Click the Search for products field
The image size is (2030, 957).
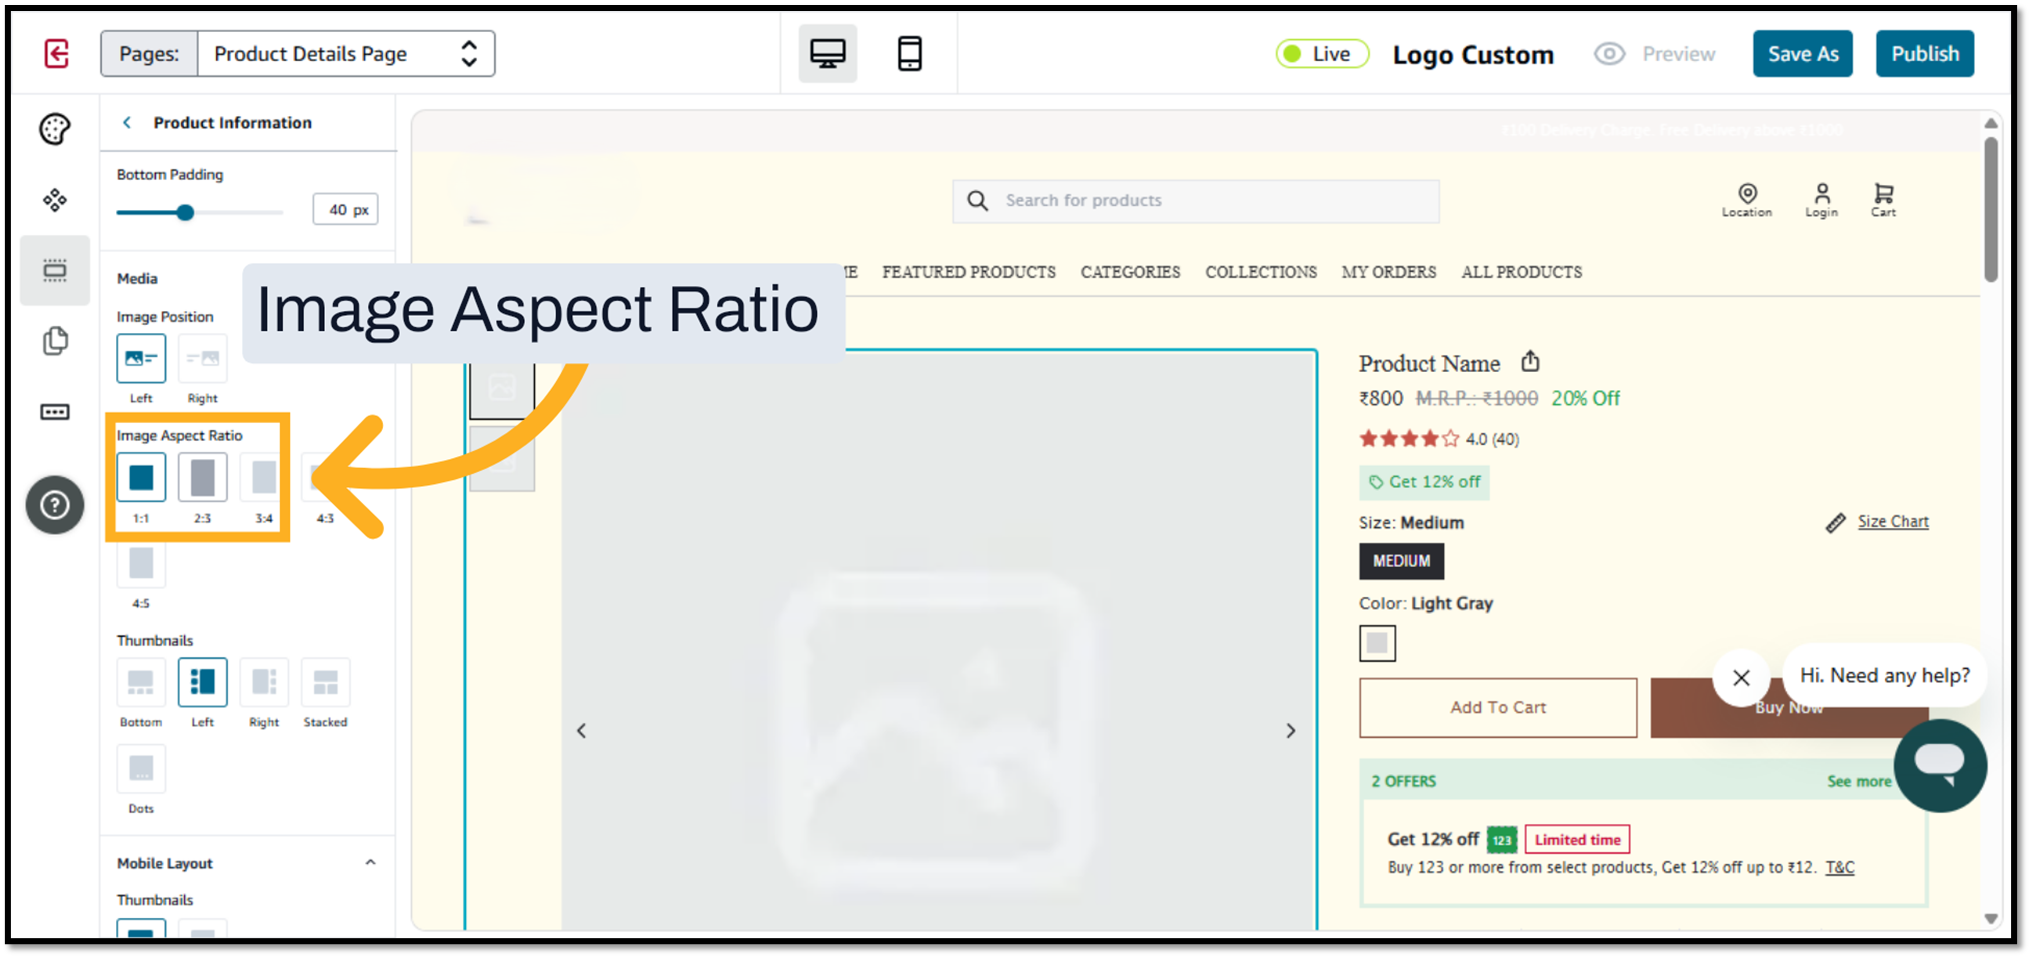[x=1195, y=201]
